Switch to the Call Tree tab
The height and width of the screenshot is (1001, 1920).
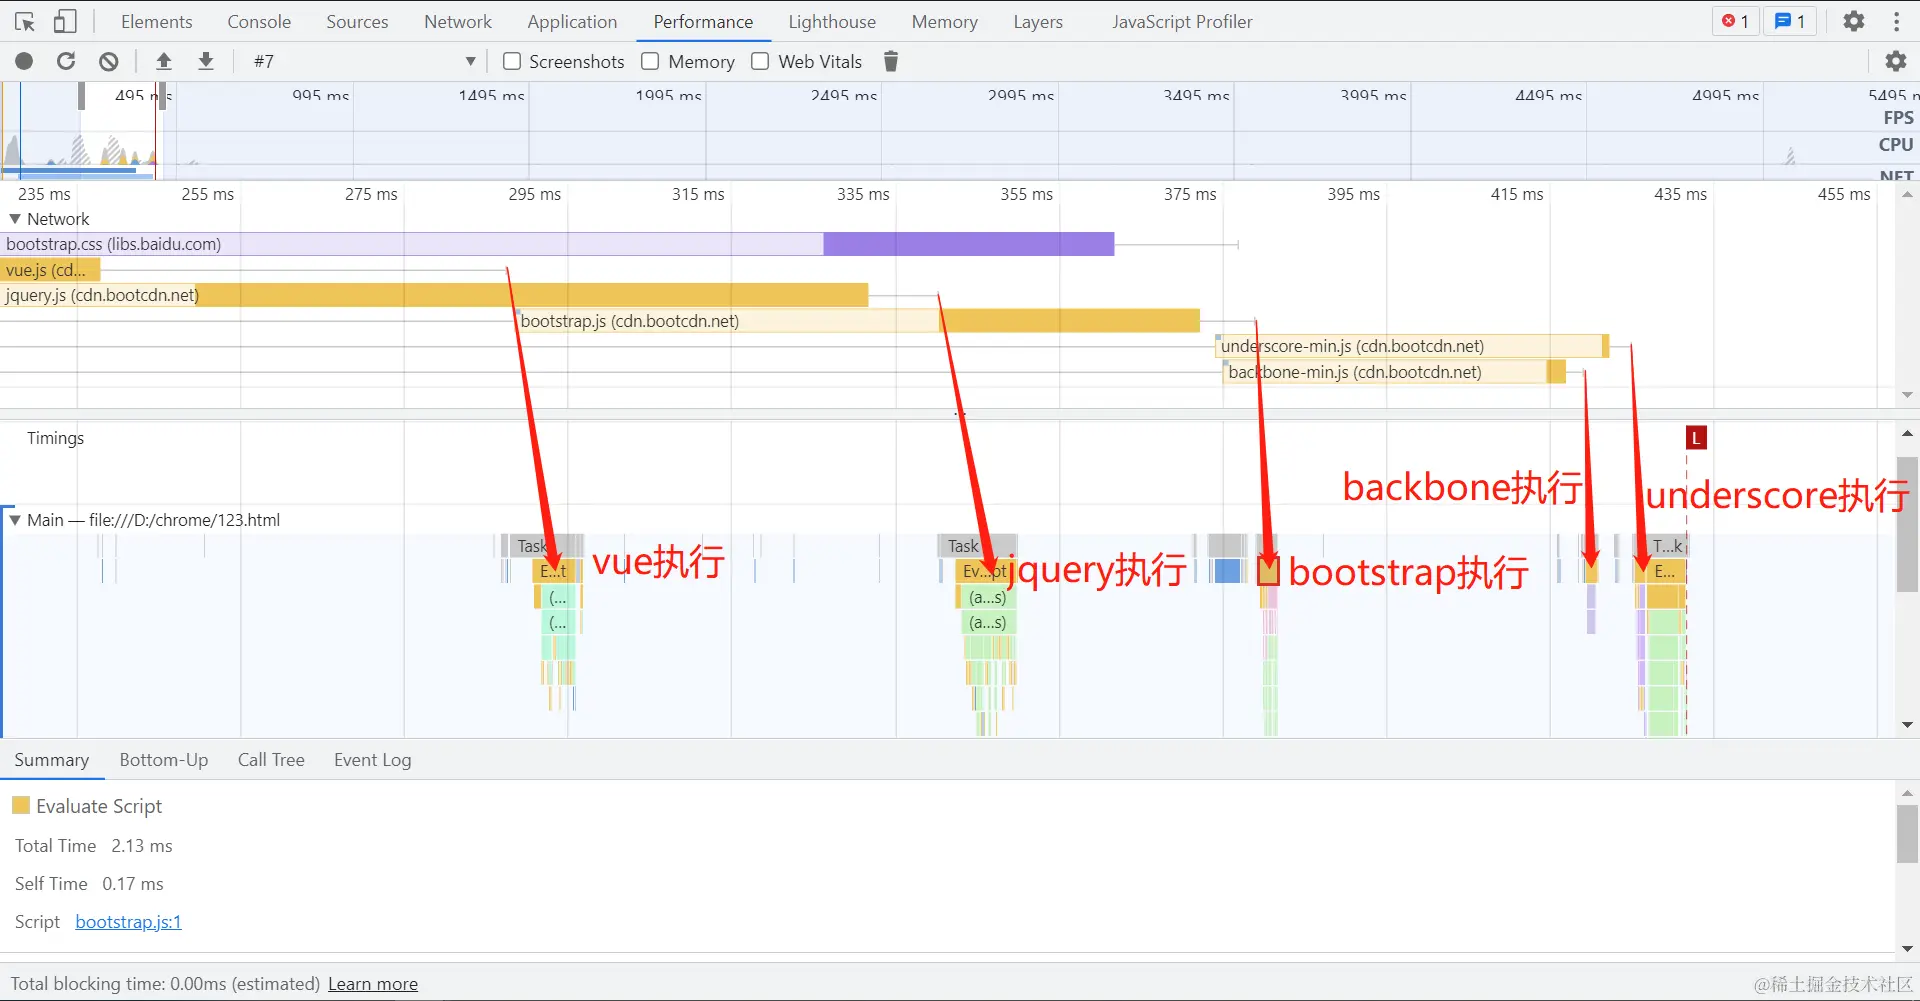point(271,760)
